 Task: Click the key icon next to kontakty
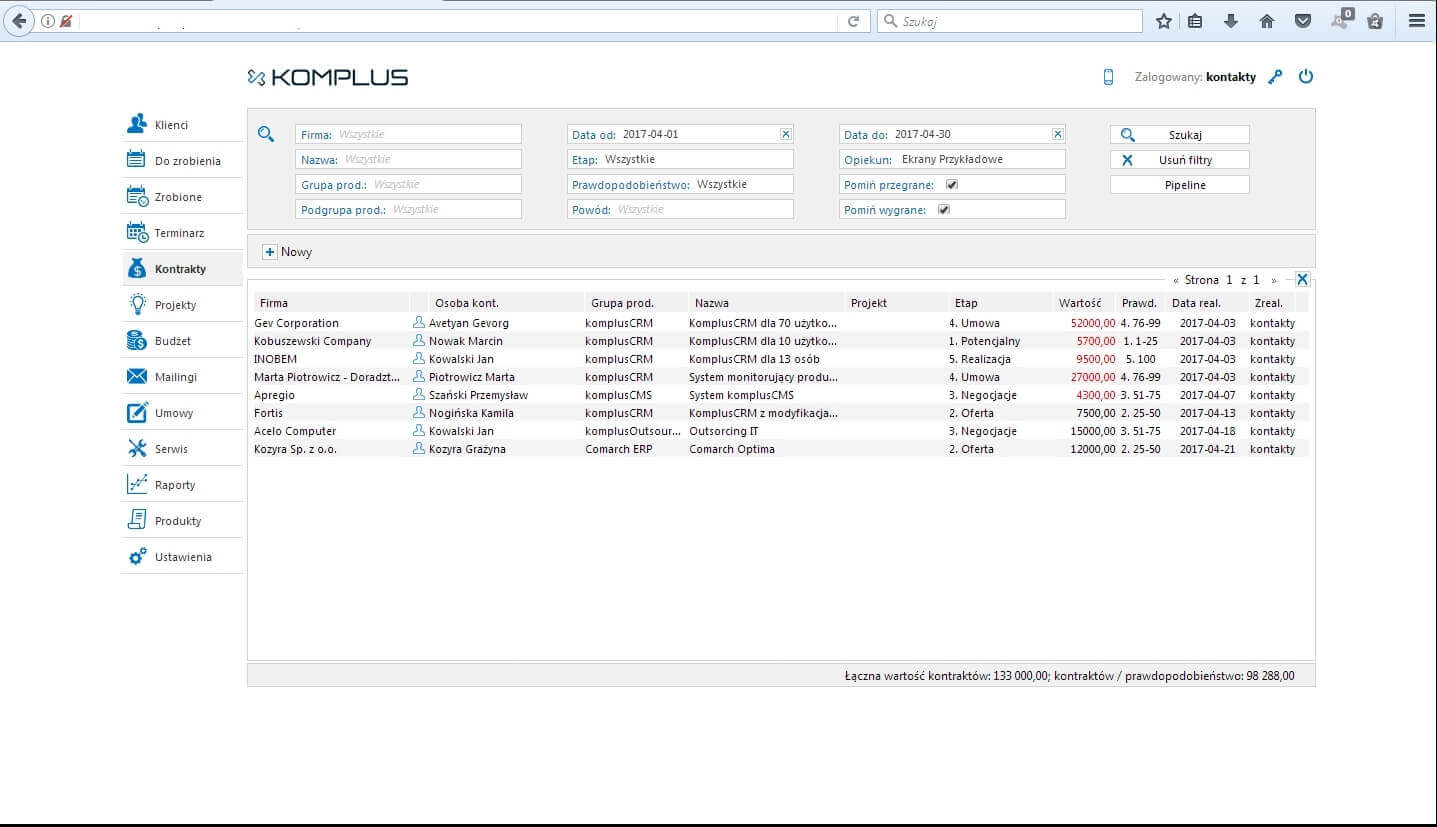coord(1275,77)
